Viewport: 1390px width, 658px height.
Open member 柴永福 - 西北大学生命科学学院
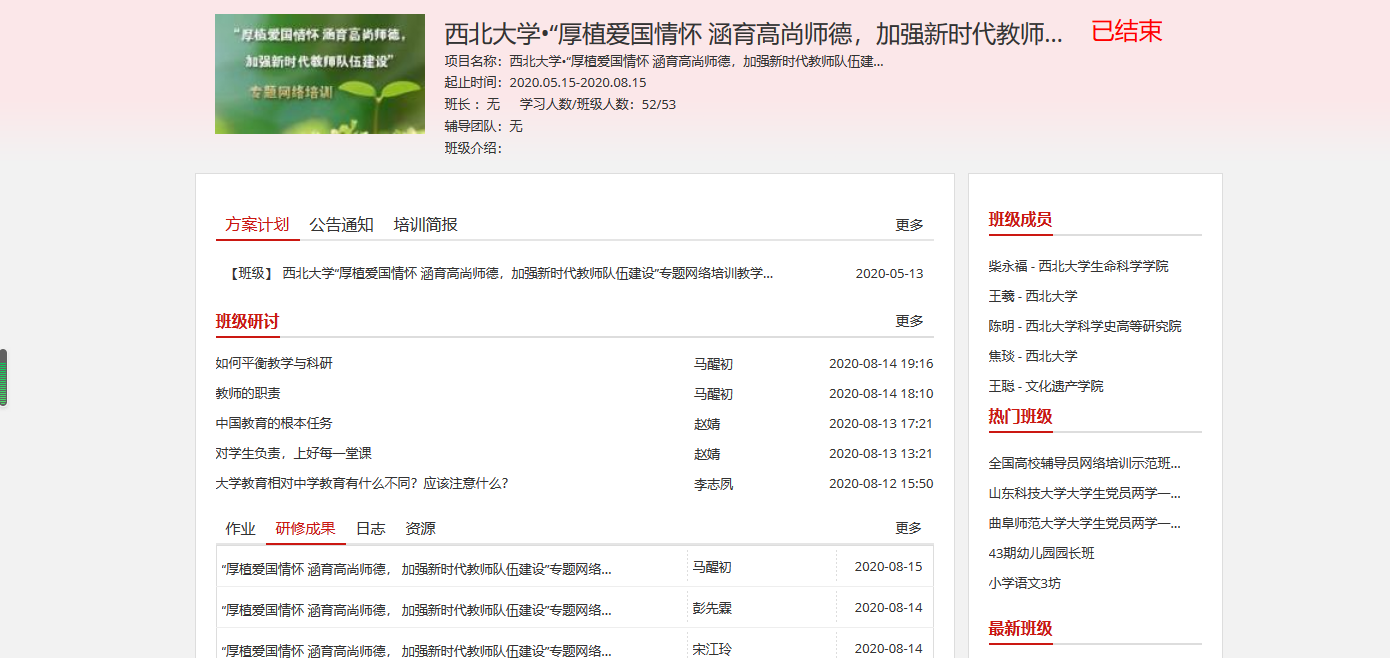(x=1078, y=266)
